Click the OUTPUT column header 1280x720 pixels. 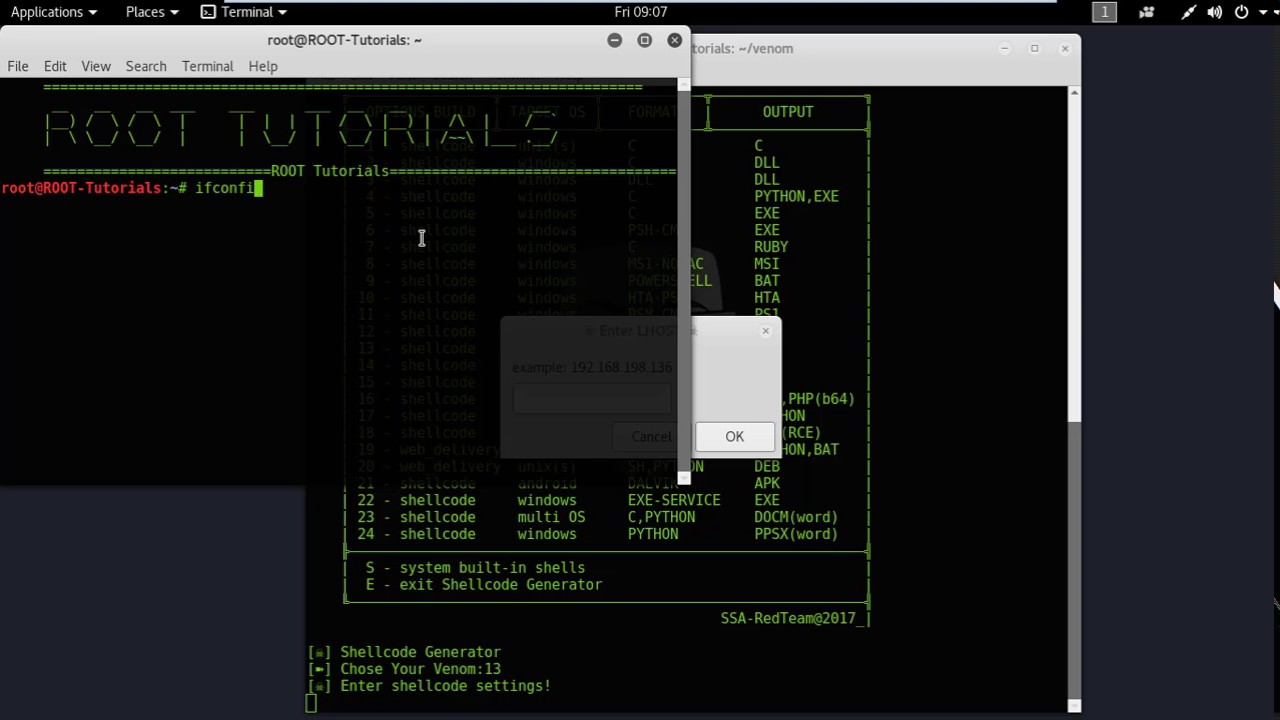pos(788,112)
